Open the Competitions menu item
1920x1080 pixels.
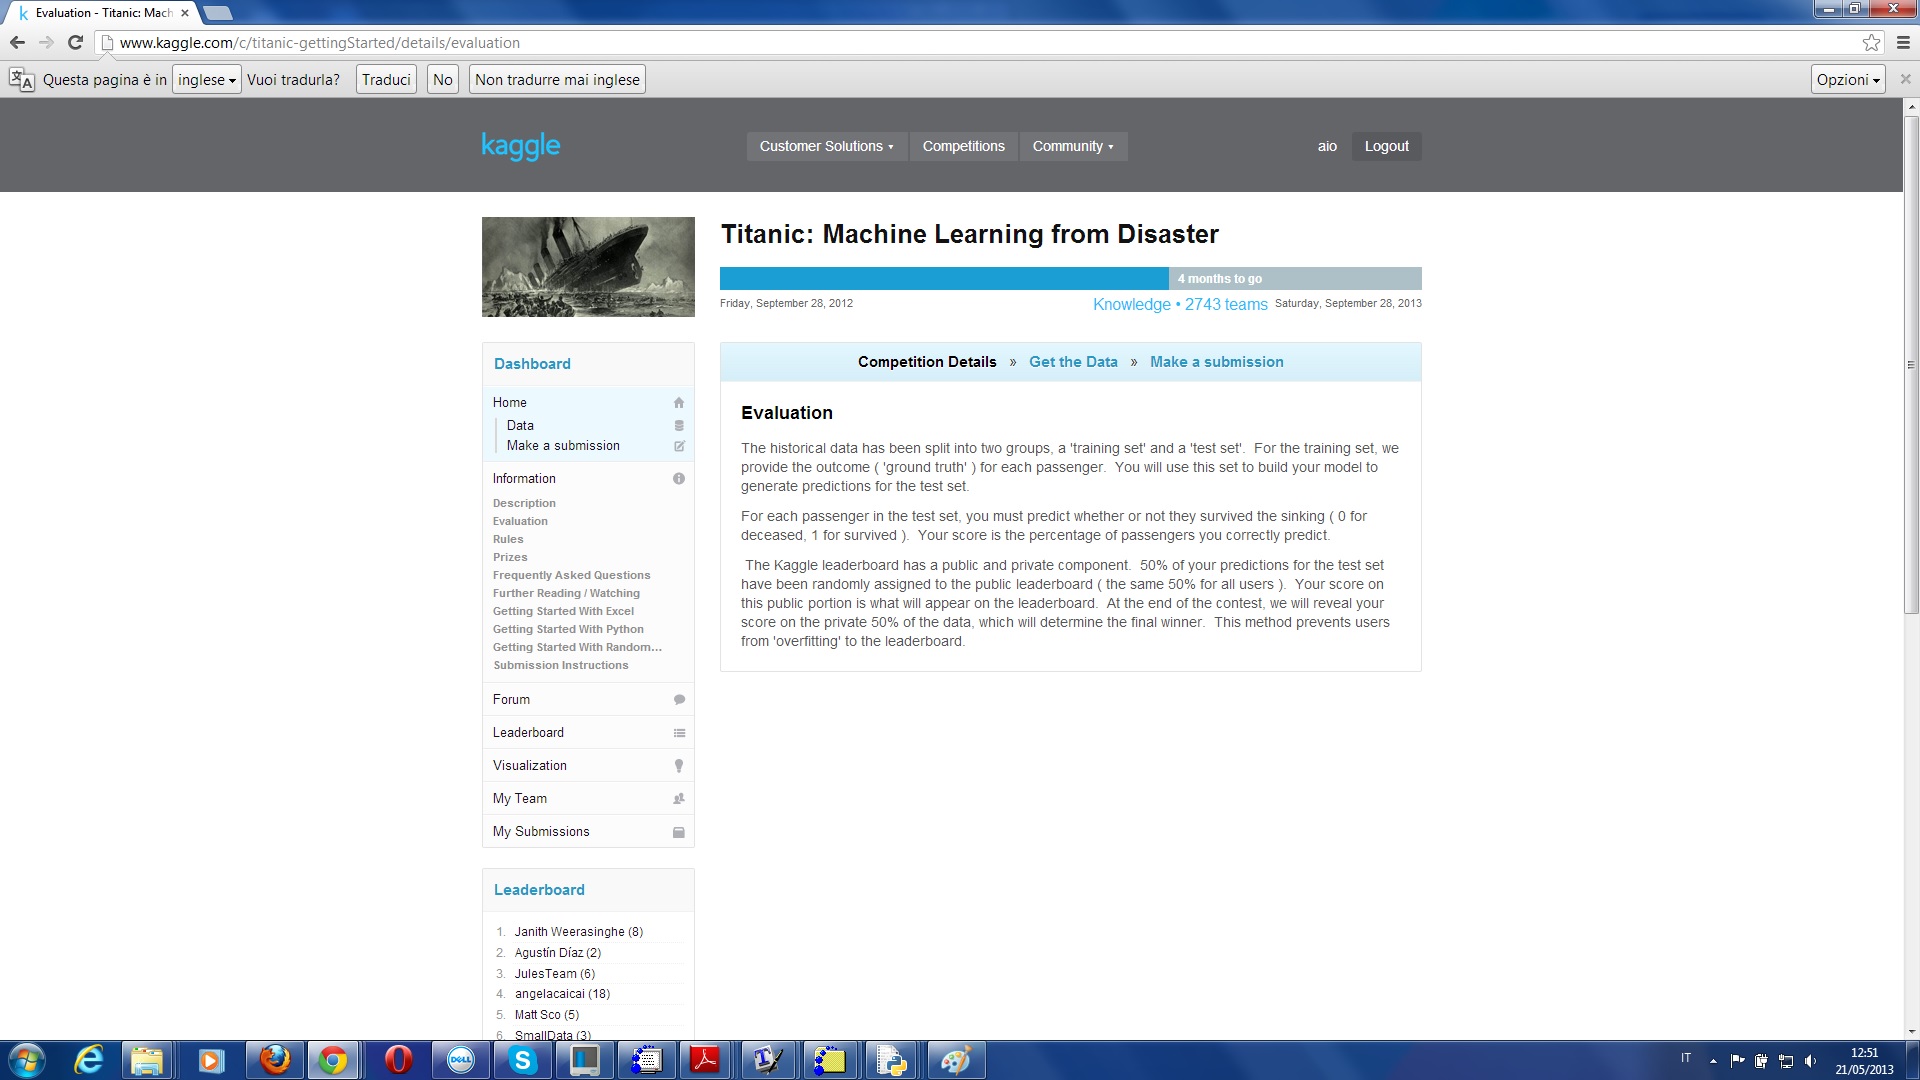point(963,146)
